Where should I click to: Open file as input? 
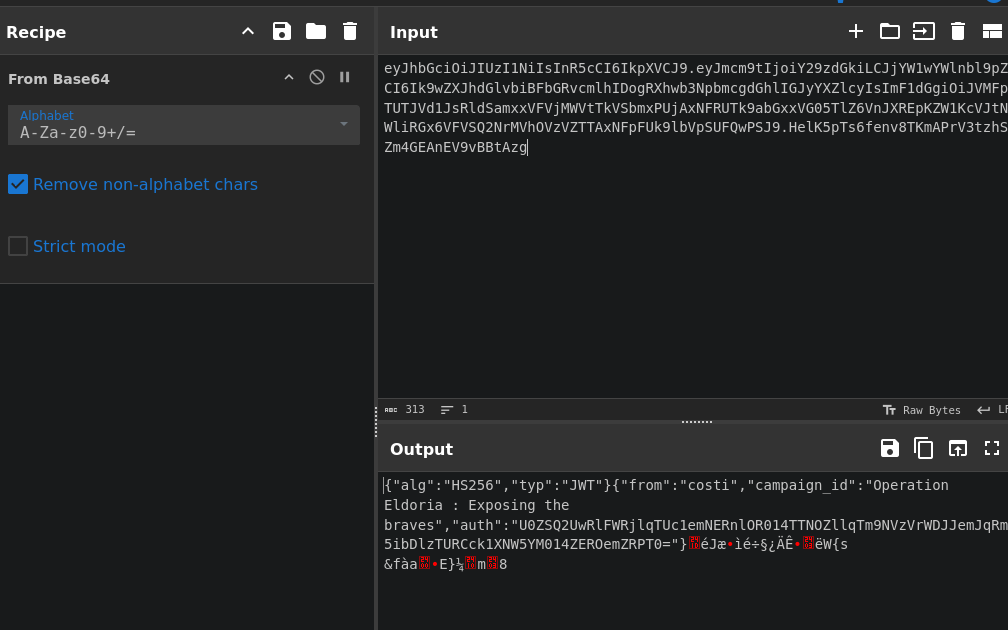click(924, 32)
